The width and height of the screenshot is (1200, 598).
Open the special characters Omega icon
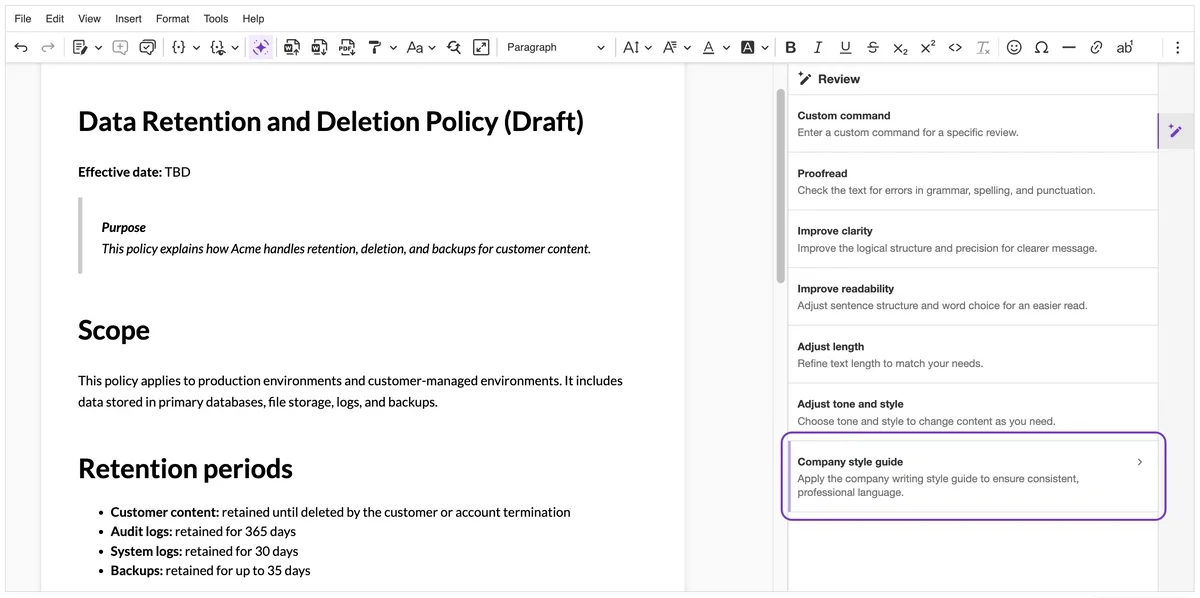coord(1041,47)
